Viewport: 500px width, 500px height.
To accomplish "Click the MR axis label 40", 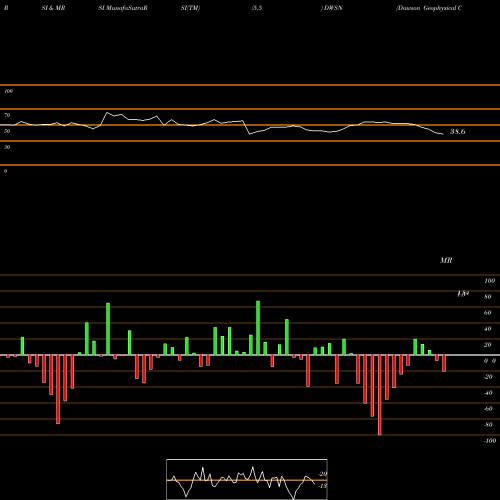I will (x=488, y=329).
